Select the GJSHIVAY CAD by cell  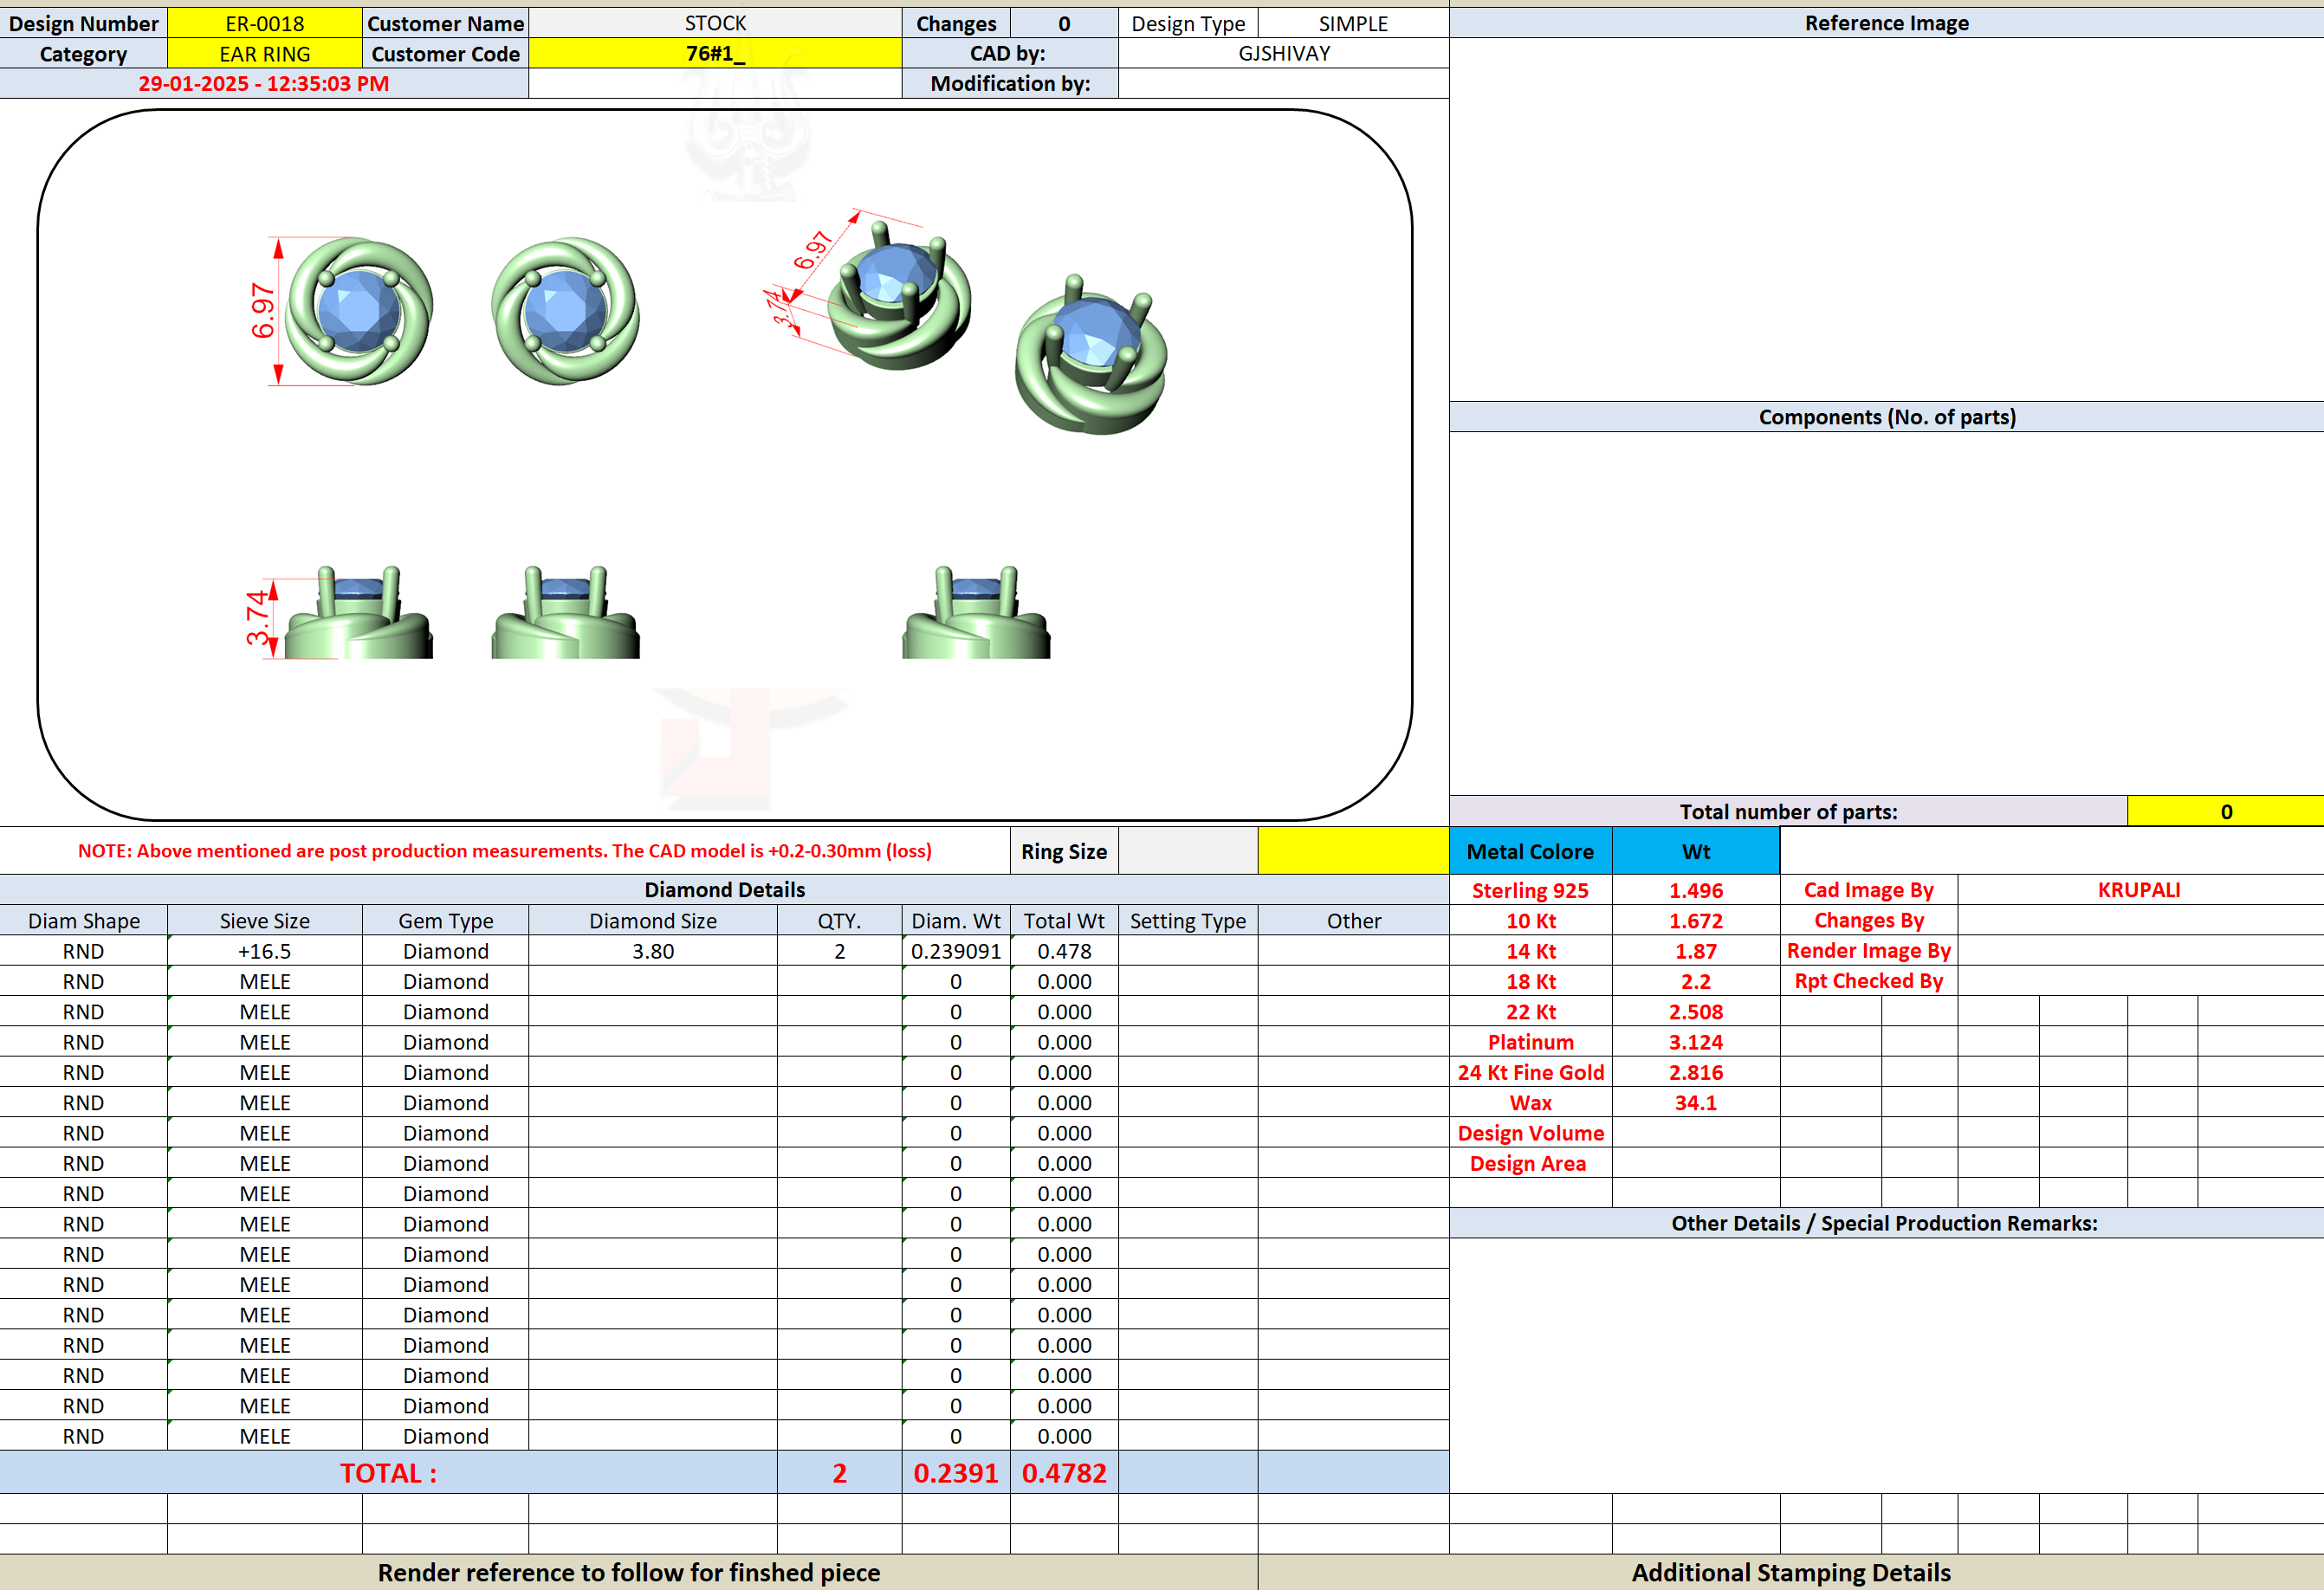coord(1283,54)
